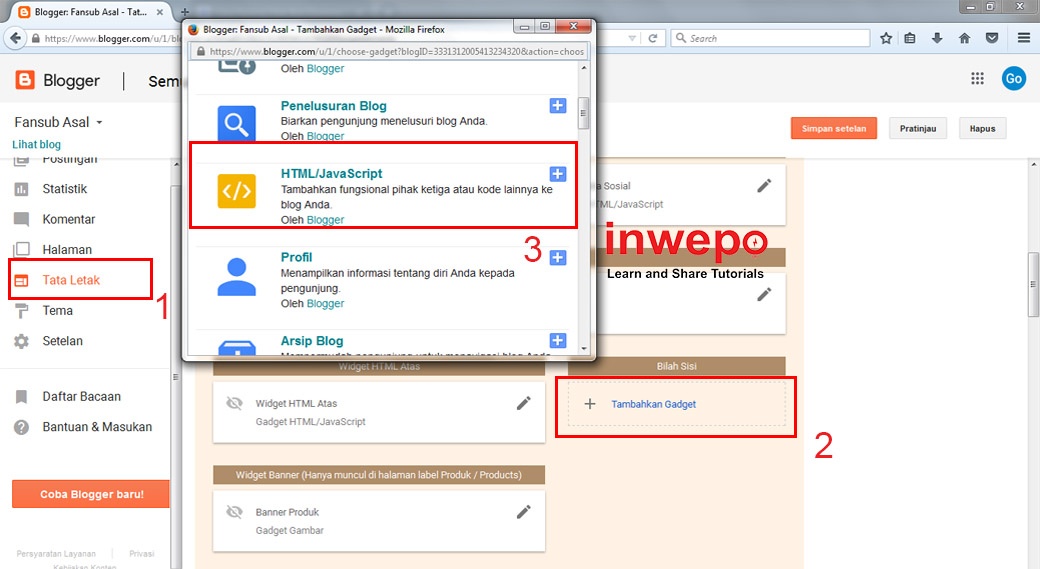The image size is (1040, 569).
Task: Click scroll down arrow in gadget popup
Action: point(583,348)
